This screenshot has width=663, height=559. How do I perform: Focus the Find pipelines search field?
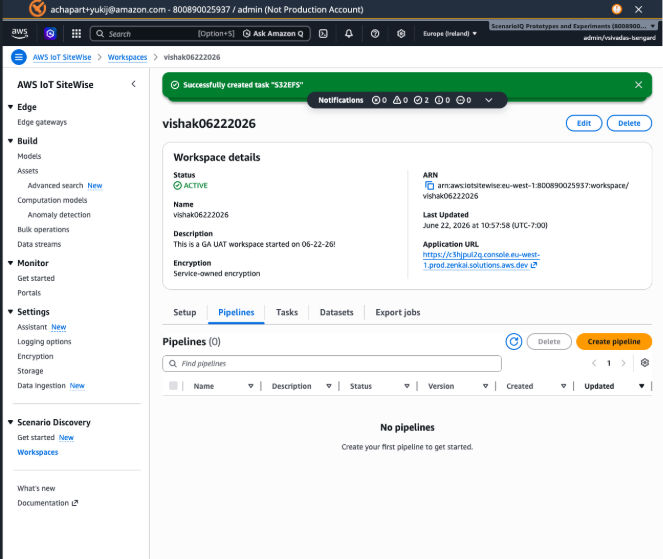click(x=332, y=363)
